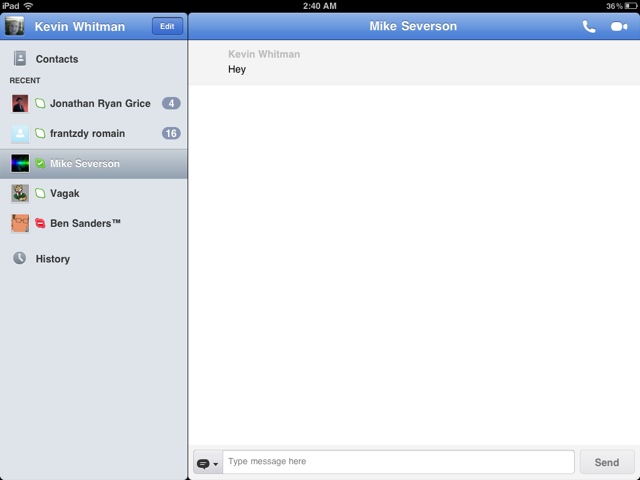Open chat with Vagak
The width and height of the screenshot is (640, 480).
coord(93,193)
